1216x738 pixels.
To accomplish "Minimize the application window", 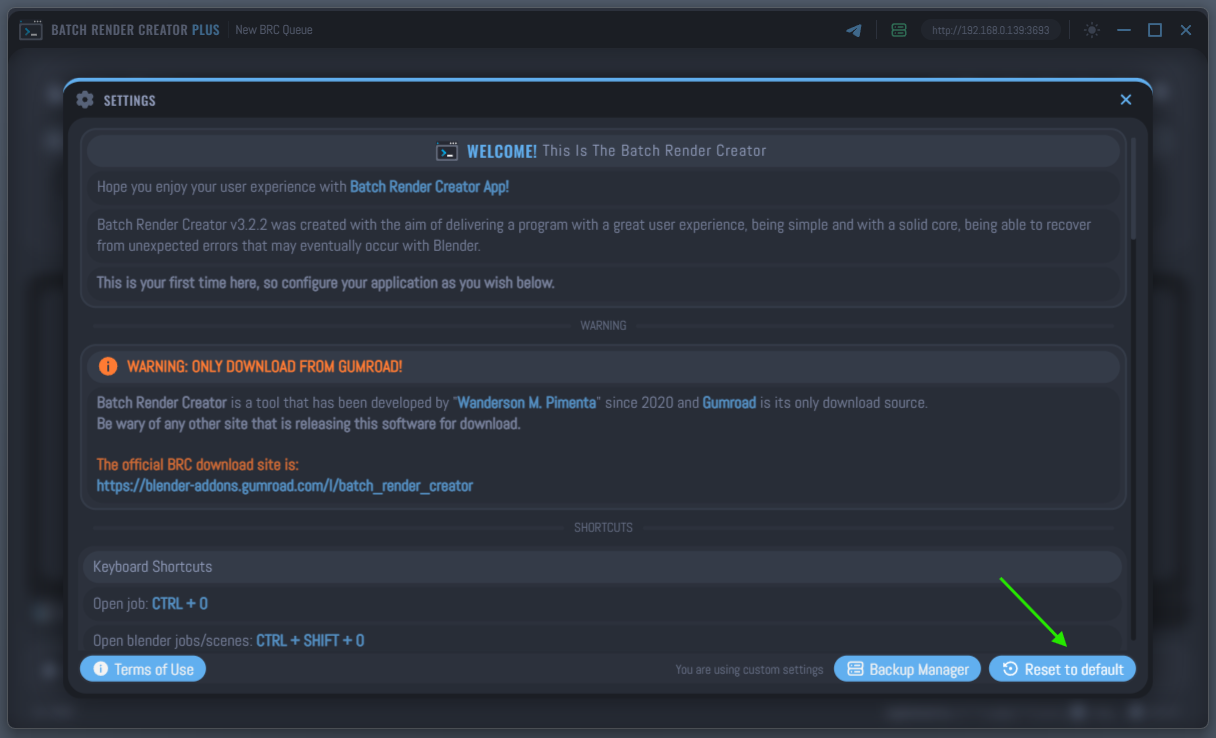I will tap(1124, 30).
